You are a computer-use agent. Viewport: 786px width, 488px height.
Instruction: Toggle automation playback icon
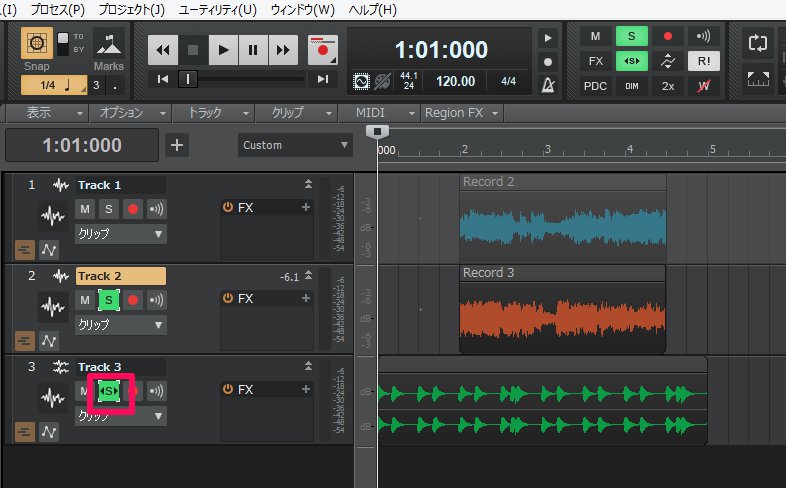[x=668, y=61]
